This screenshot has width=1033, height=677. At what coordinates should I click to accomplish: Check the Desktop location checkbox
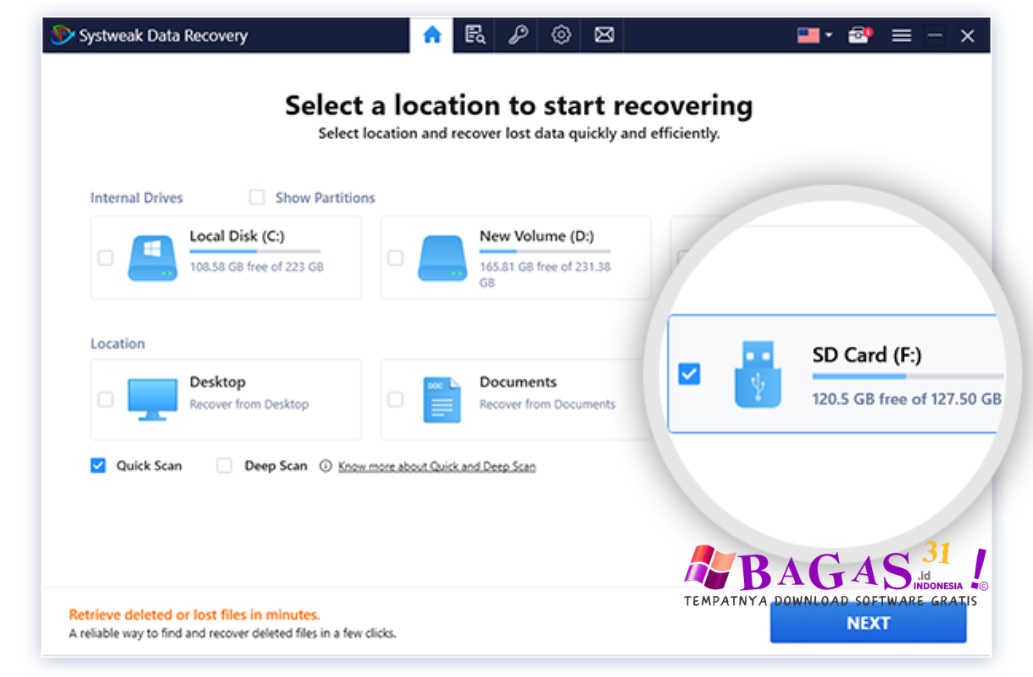[x=105, y=399]
